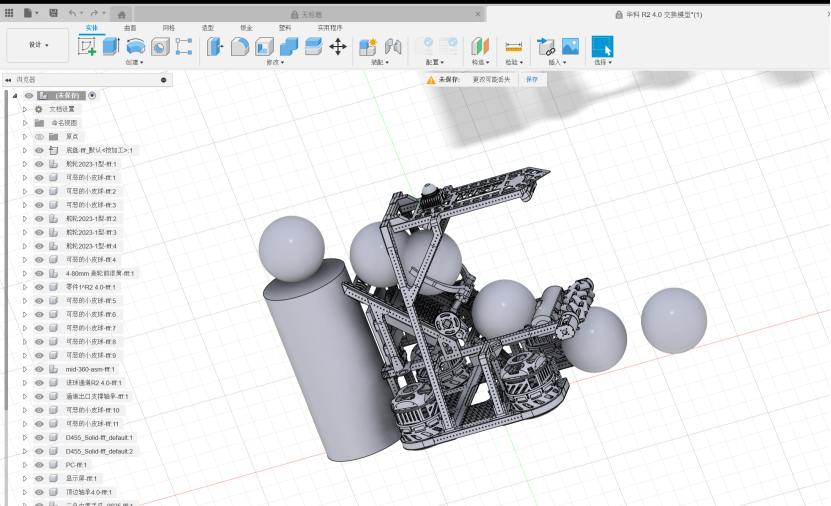Viewport: 831px width, 506px height.
Task: Open the 设计 workspace dropdown
Action: [38, 45]
